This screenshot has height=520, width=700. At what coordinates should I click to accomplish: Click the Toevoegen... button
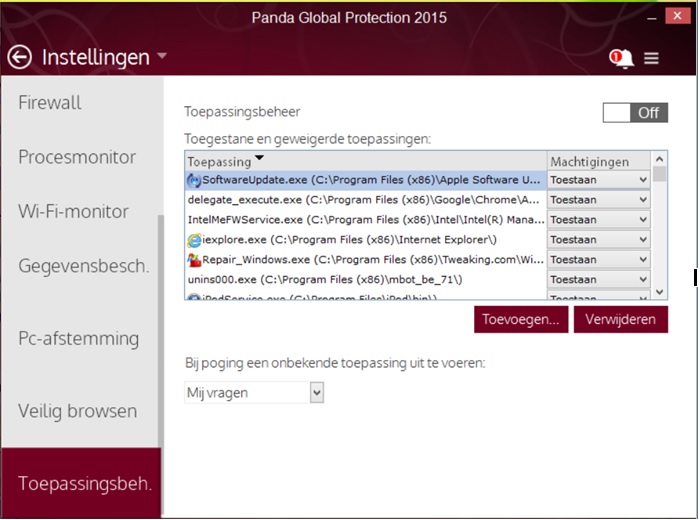[521, 319]
